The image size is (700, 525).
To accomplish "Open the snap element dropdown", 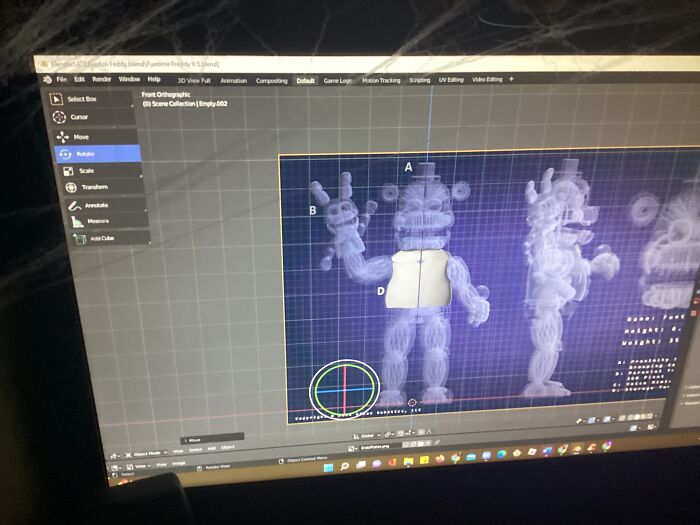I will 410,433.
